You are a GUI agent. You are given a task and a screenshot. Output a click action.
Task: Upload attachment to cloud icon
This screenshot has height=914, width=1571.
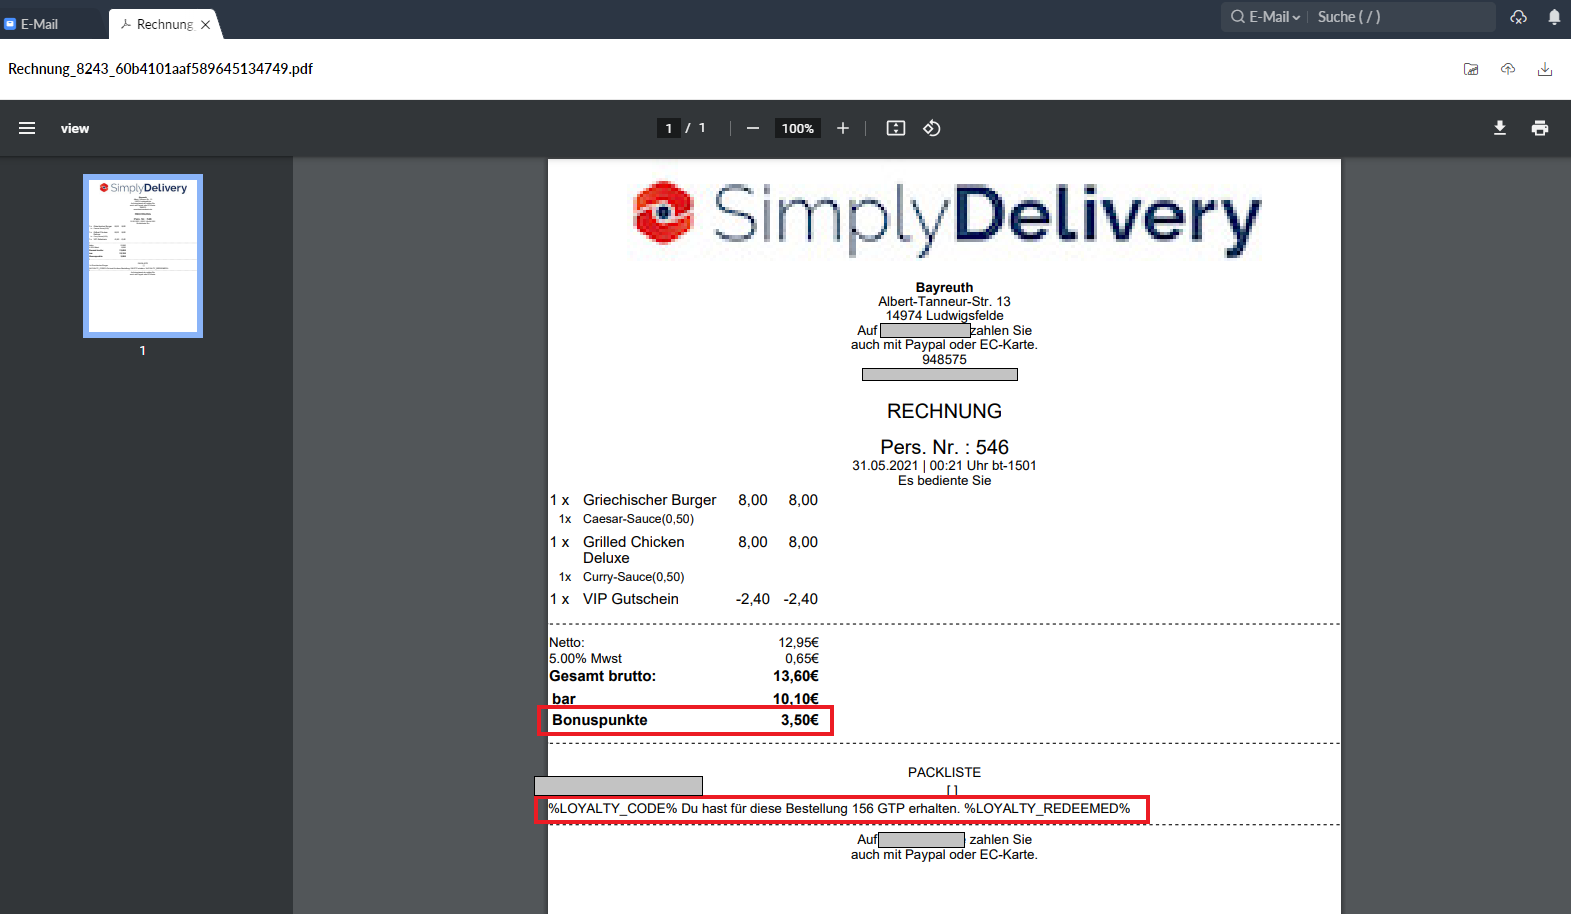[1508, 69]
